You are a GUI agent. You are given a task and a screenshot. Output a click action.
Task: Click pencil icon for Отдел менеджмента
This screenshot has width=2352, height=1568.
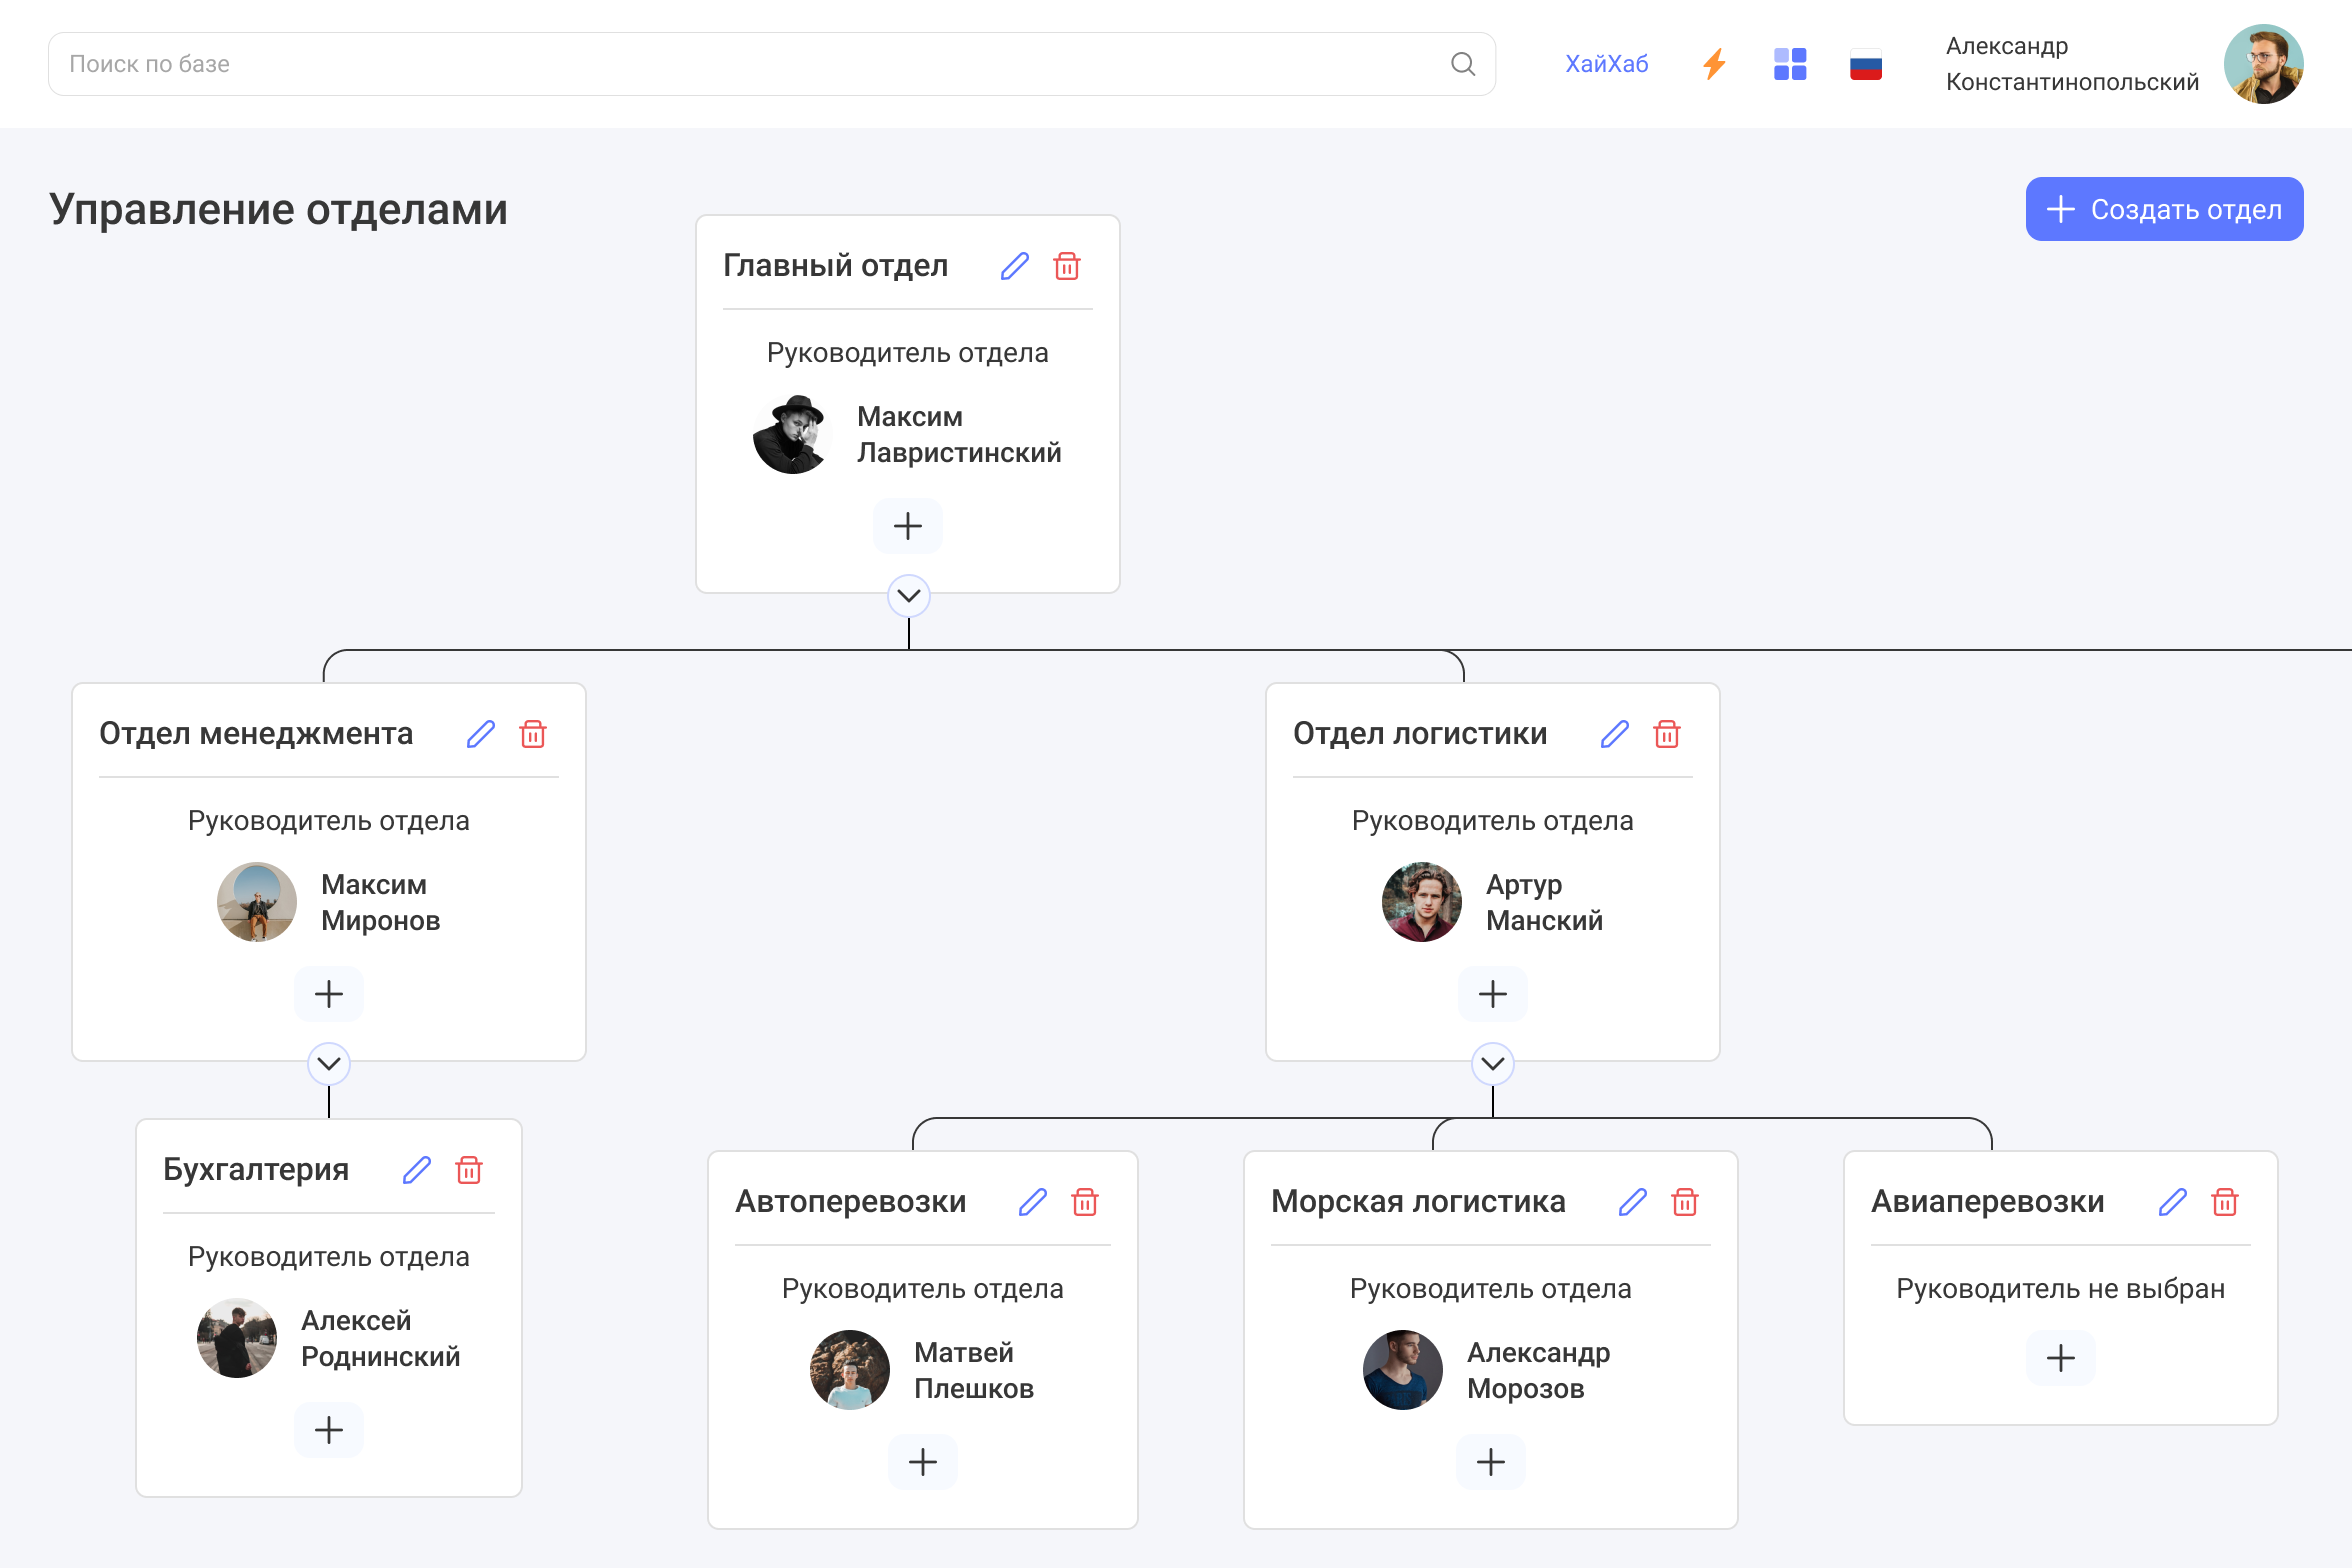coord(480,734)
